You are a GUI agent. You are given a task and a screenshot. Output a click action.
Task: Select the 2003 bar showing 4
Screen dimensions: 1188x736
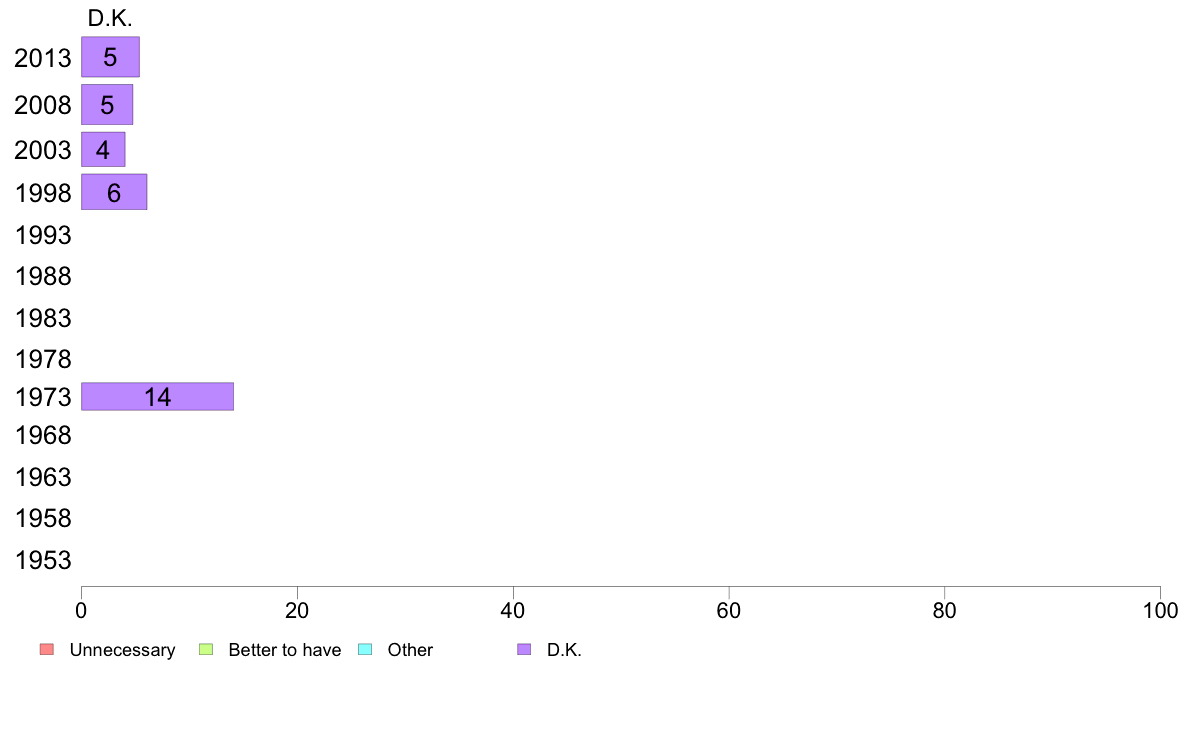pyautogui.click(x=103, y=149)
